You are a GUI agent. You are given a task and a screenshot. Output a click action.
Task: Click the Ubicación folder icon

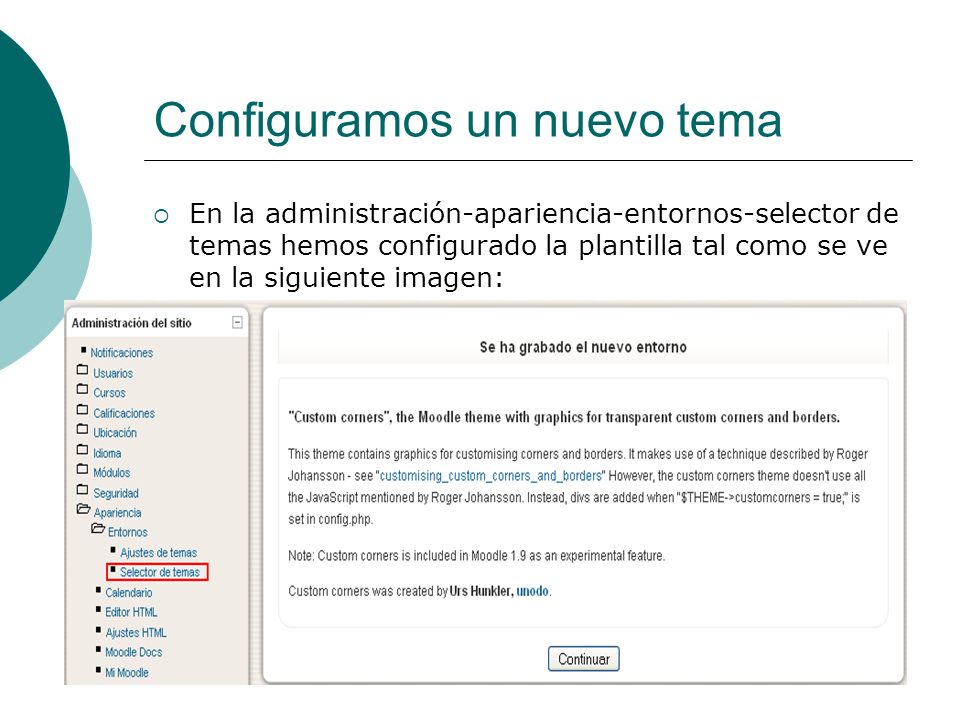pyautogui.click(x=83, y=429)
